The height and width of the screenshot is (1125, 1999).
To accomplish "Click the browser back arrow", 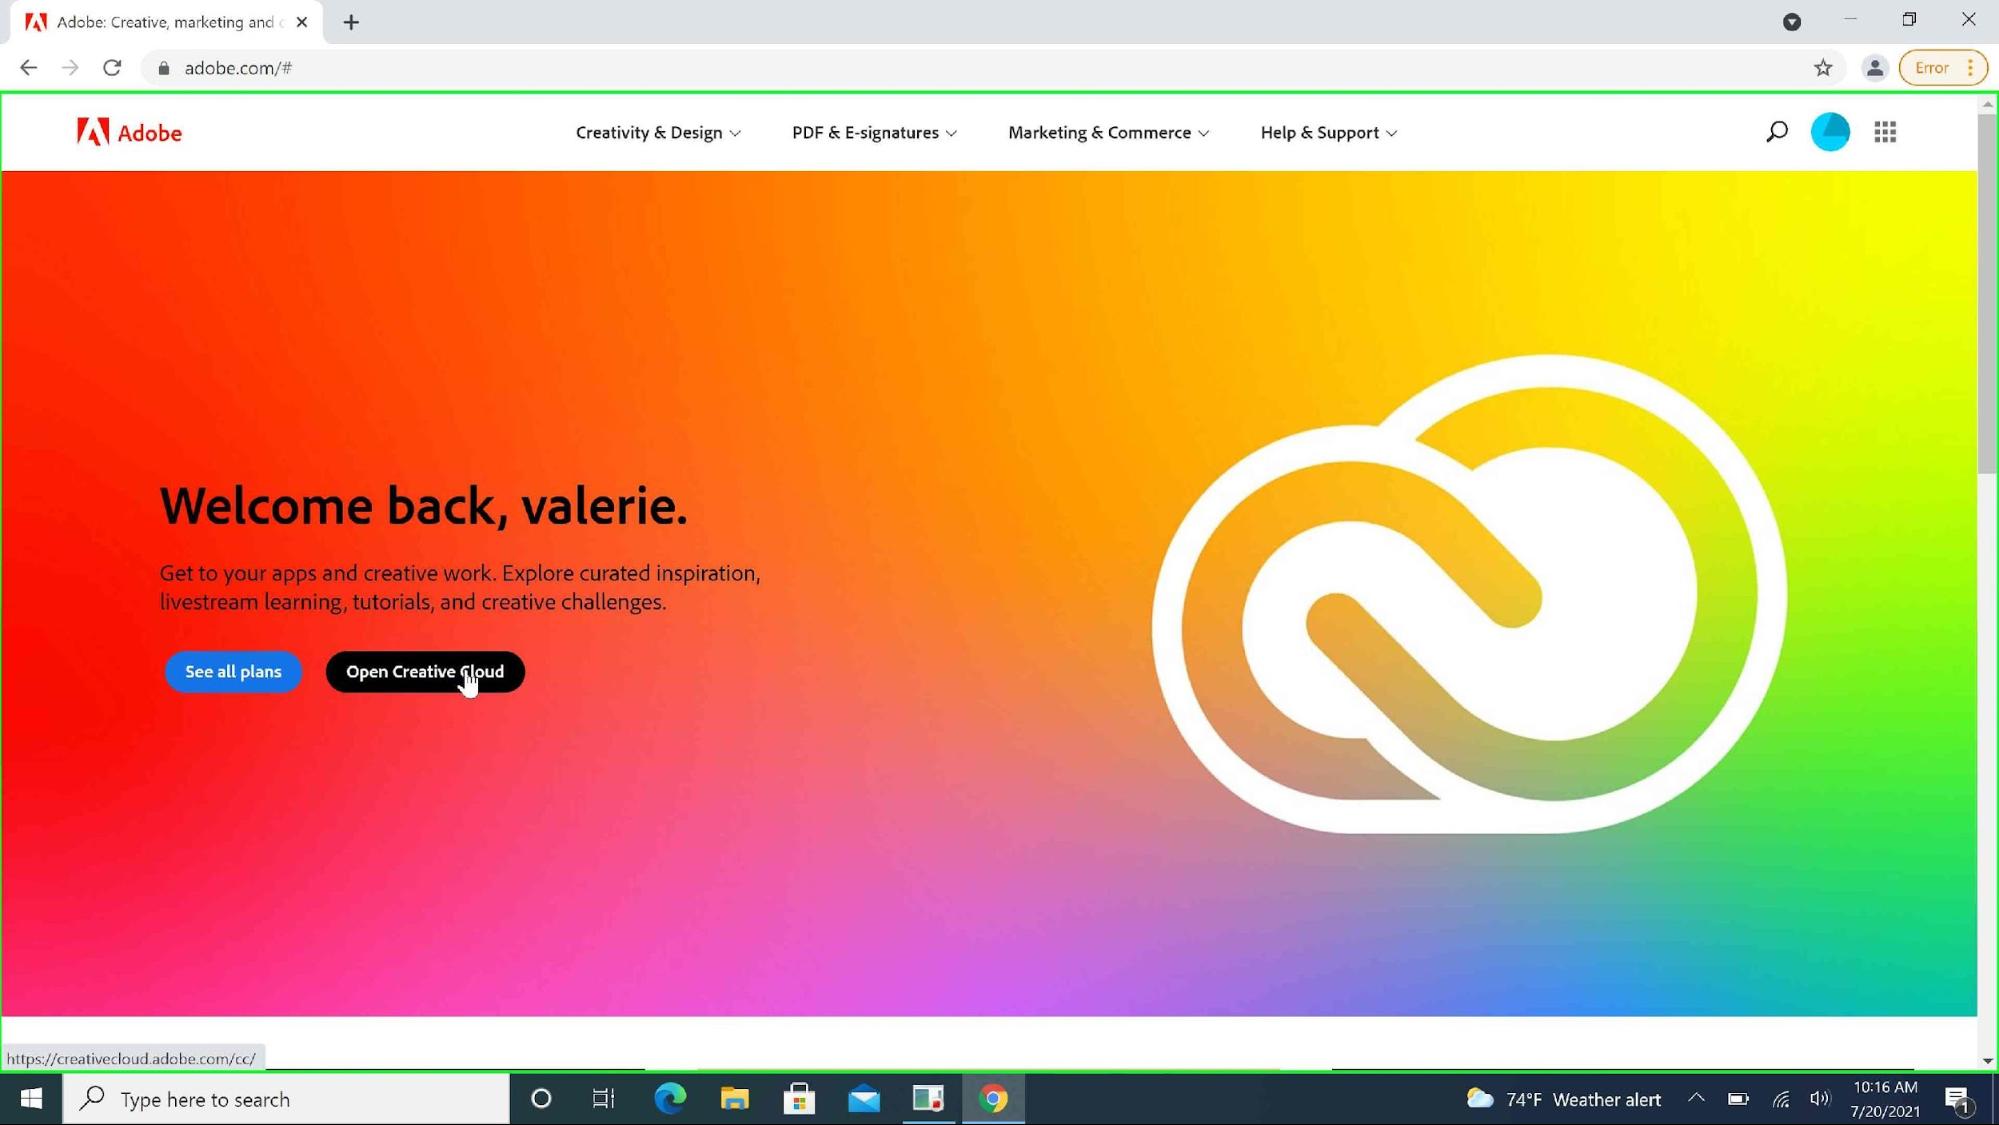I will coord(28,68).
